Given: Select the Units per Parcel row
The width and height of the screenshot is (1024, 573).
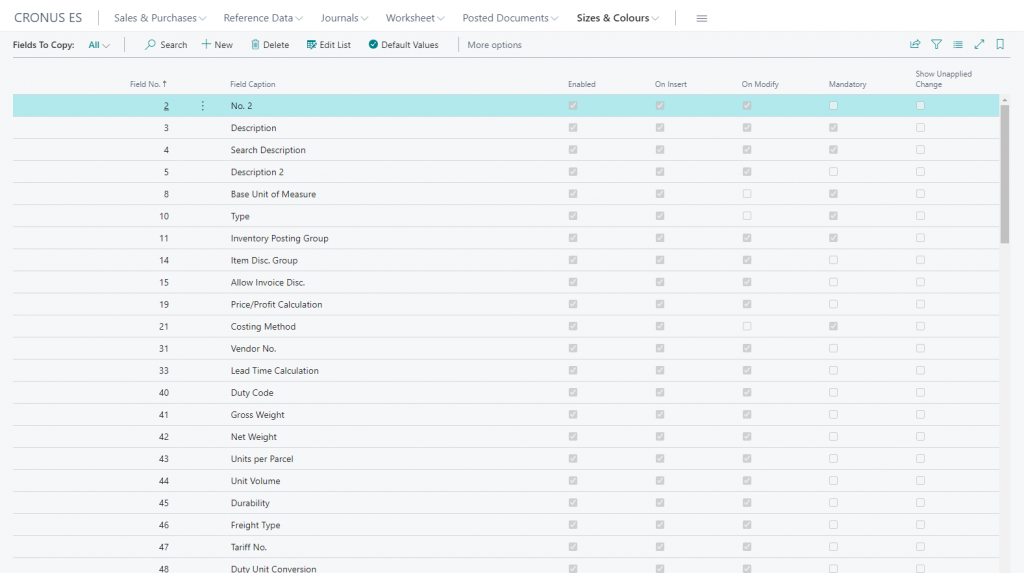Looking at the screenshot, I should coord(506,459).
